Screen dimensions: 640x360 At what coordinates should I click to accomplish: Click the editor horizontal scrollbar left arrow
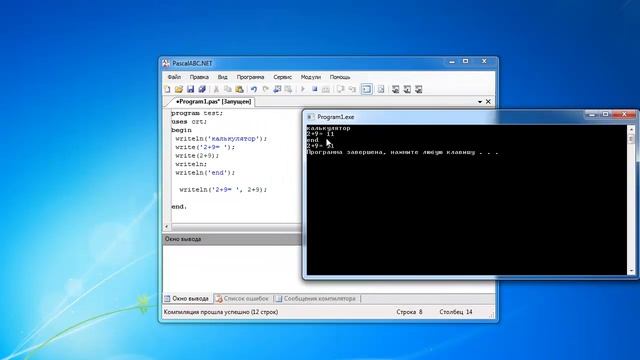pyautogui.click(x=167, y=227)
